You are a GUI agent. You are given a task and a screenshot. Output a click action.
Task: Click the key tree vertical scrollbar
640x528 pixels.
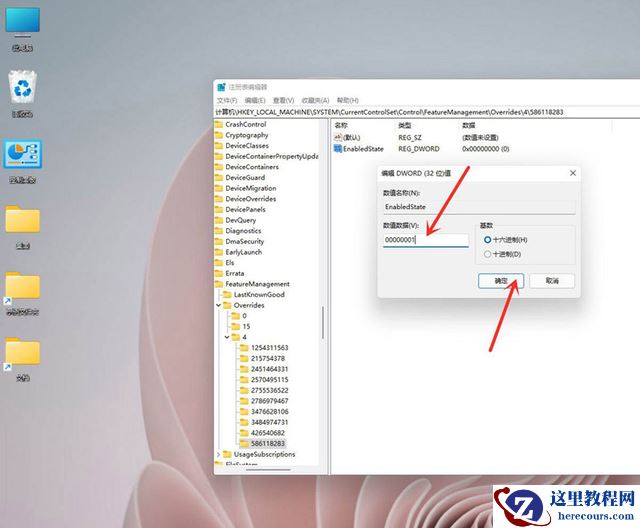323,322
